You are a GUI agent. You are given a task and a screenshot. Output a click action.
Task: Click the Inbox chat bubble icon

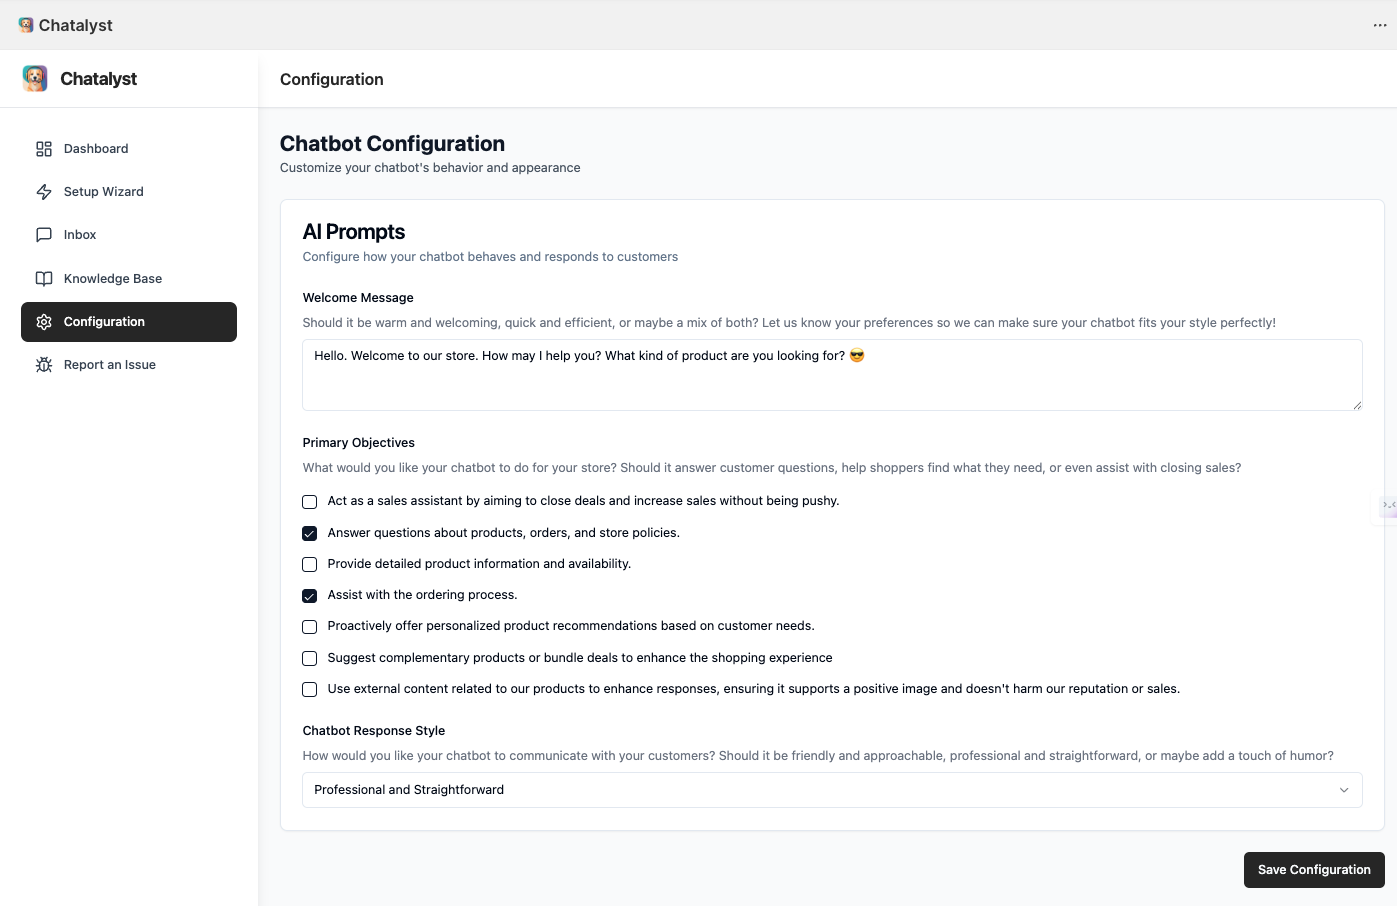(44, 235)
